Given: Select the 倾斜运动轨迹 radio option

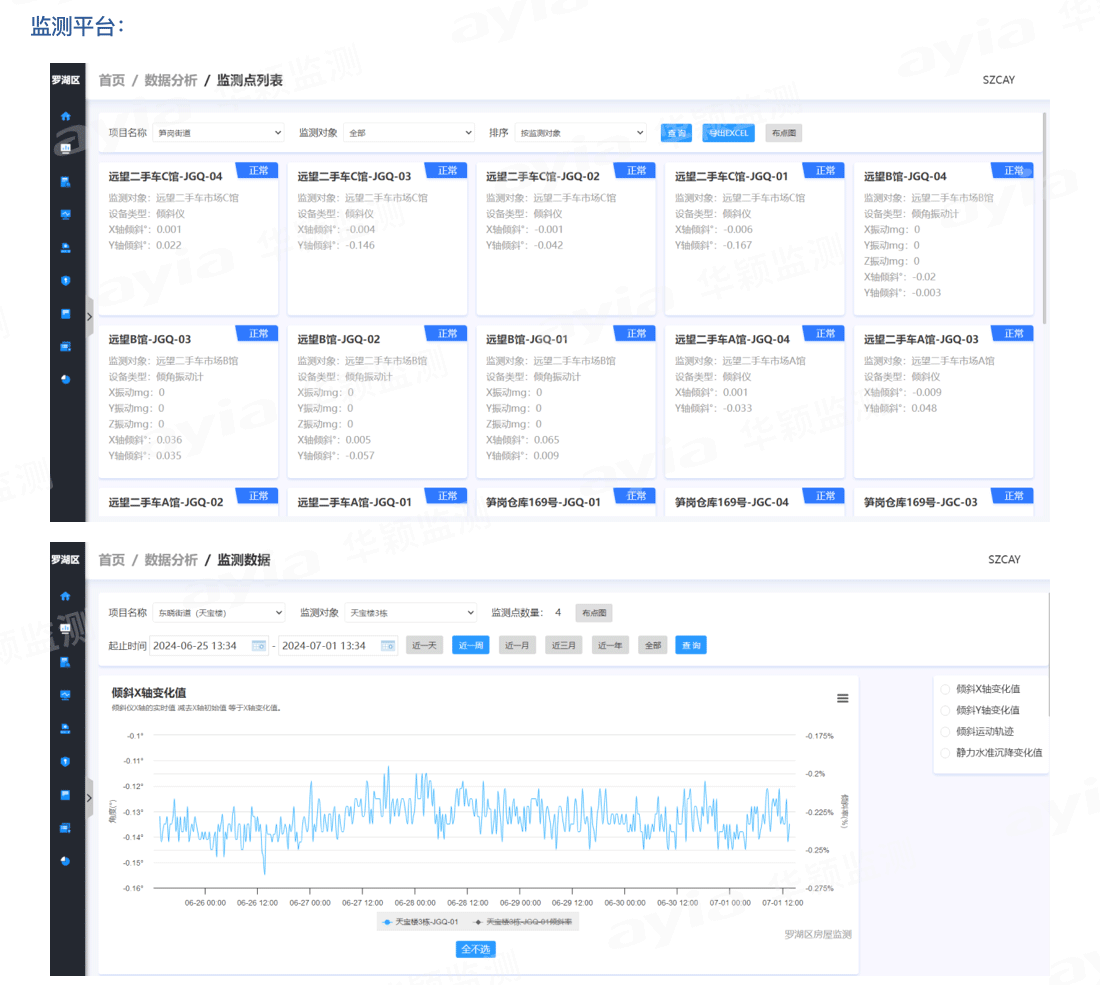Looking at the screenshot, I should click(945, 731).
